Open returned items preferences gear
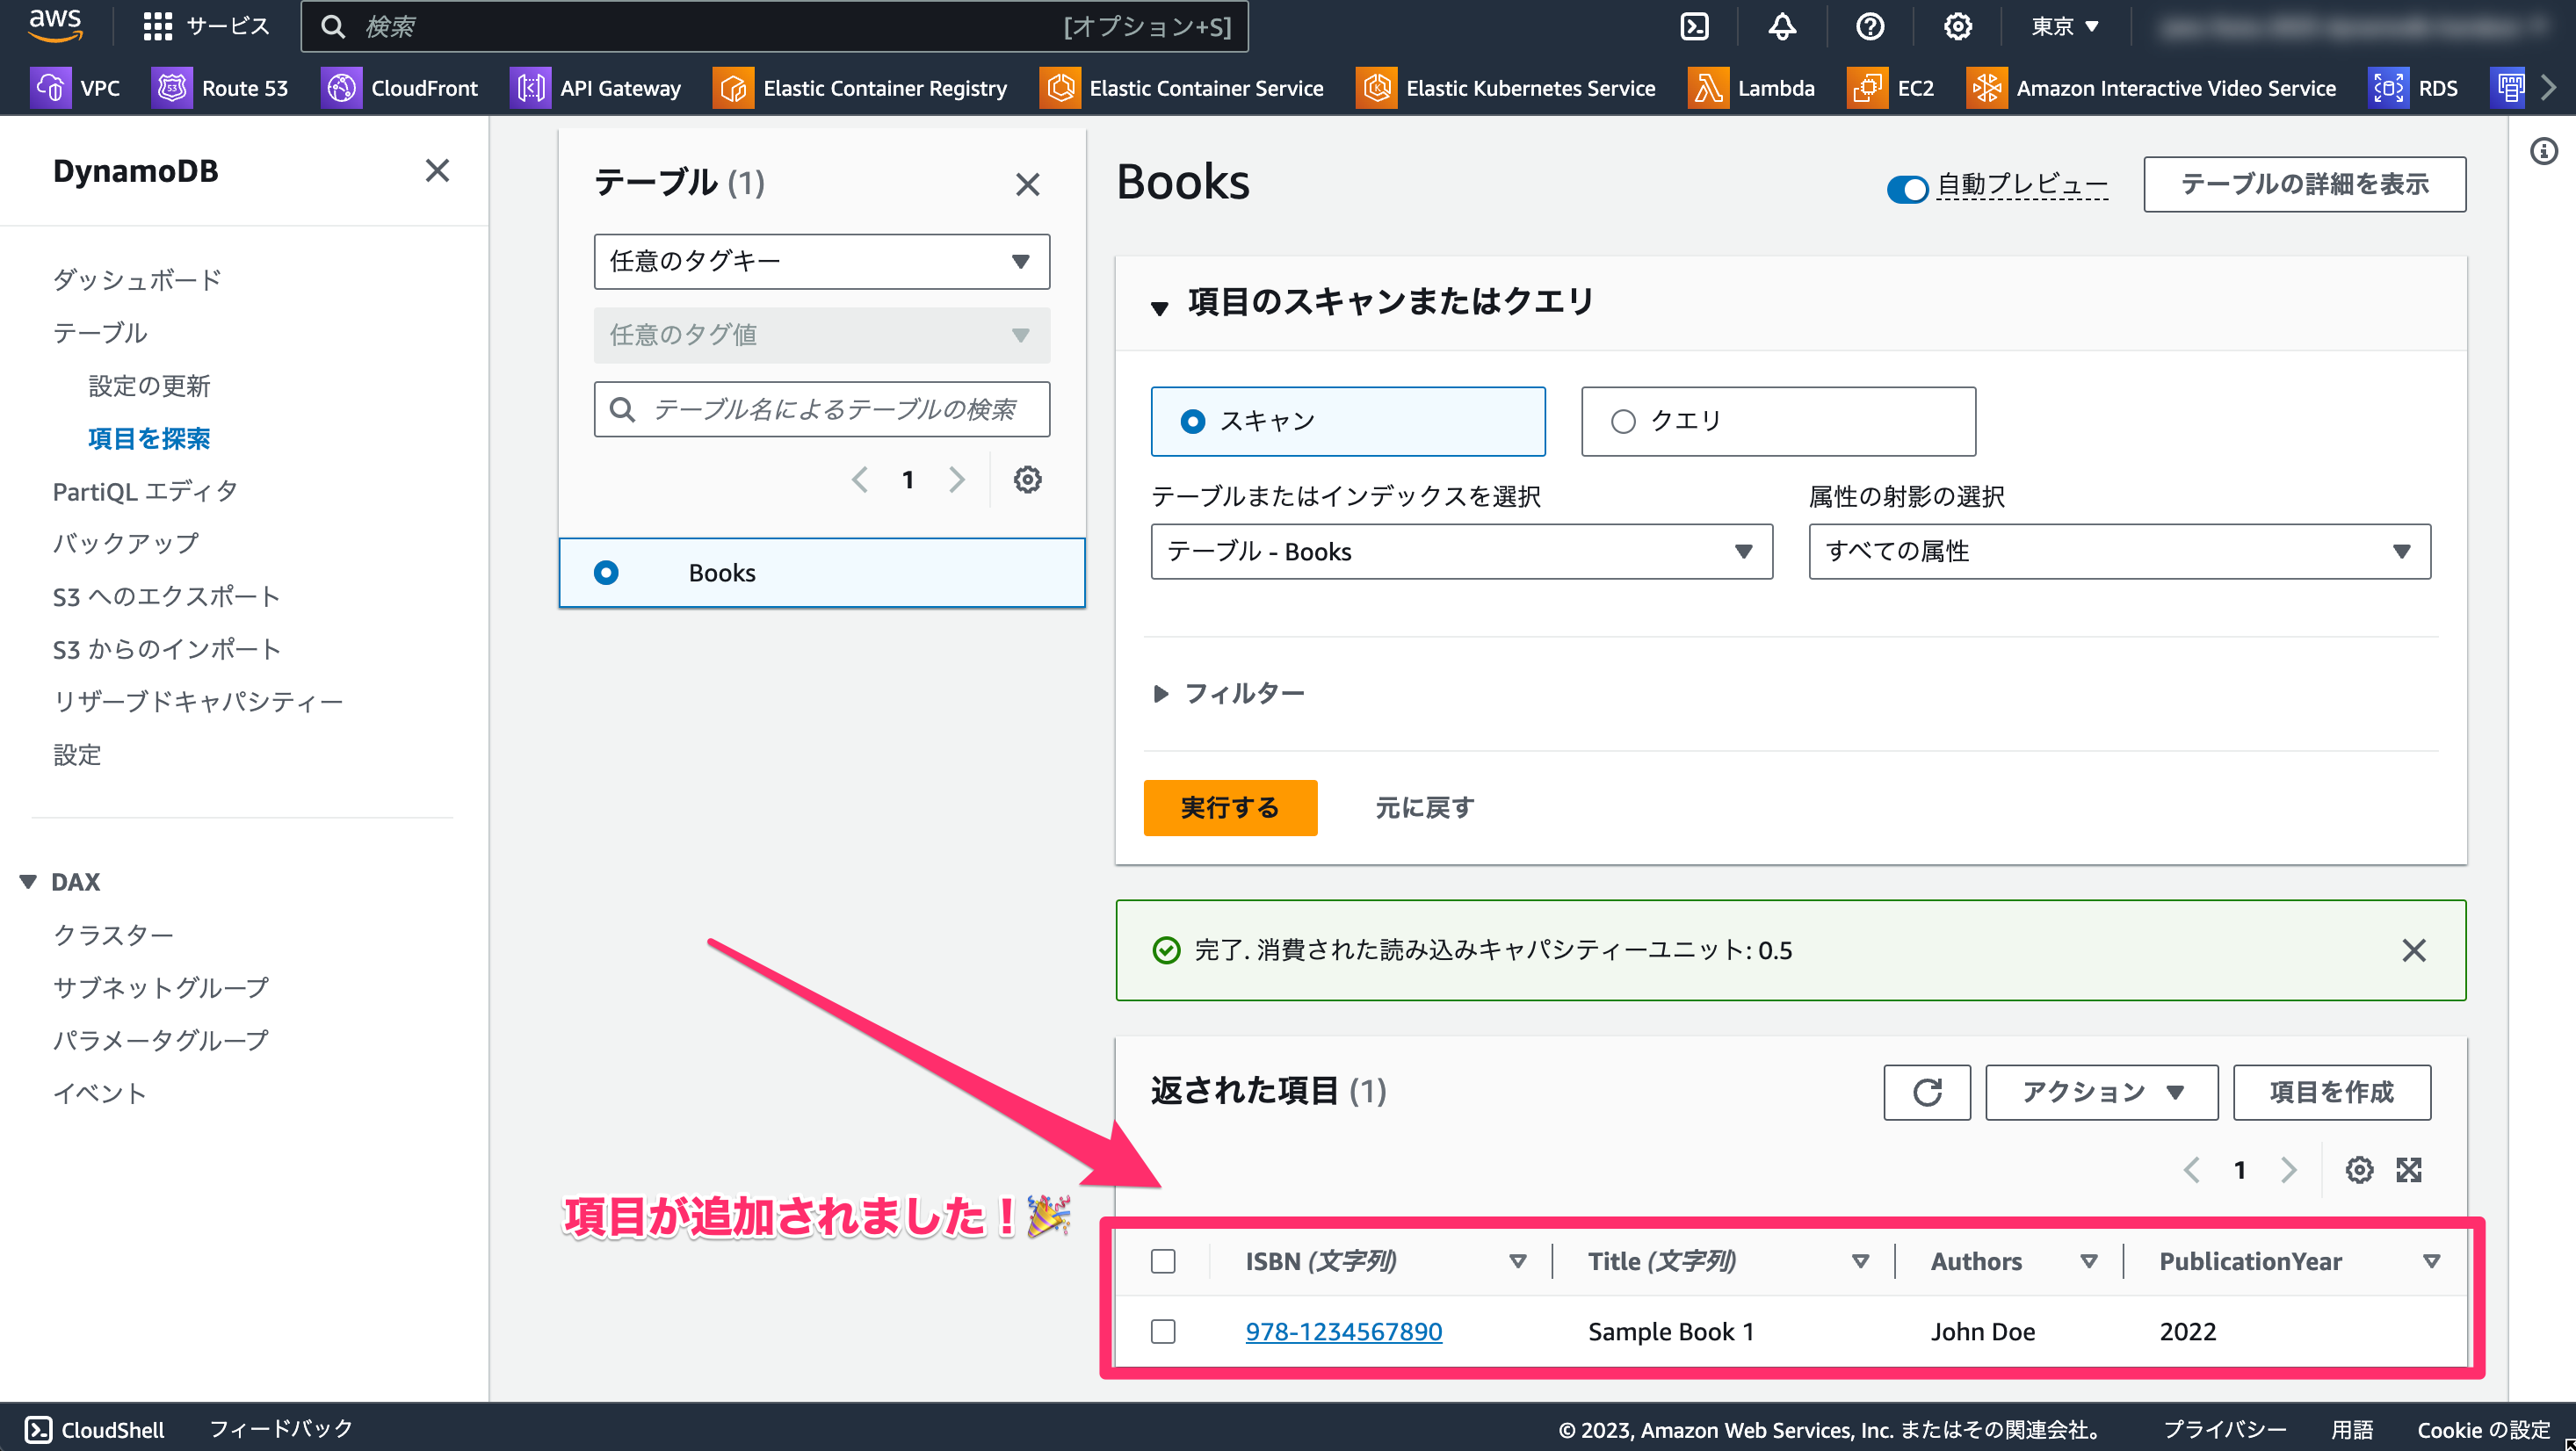This screenshot has height=1451, width=2576. pyautogui.click(x=2359, y=1170)
